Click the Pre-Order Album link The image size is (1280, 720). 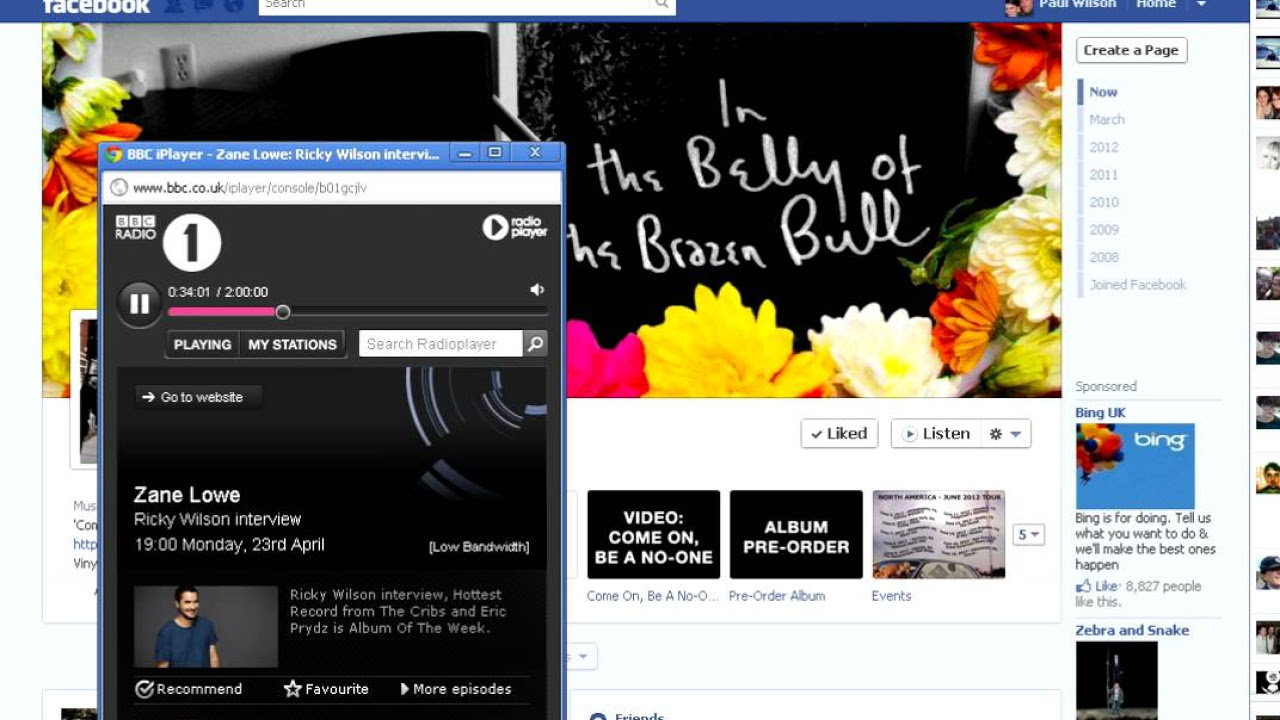point(777,596)
